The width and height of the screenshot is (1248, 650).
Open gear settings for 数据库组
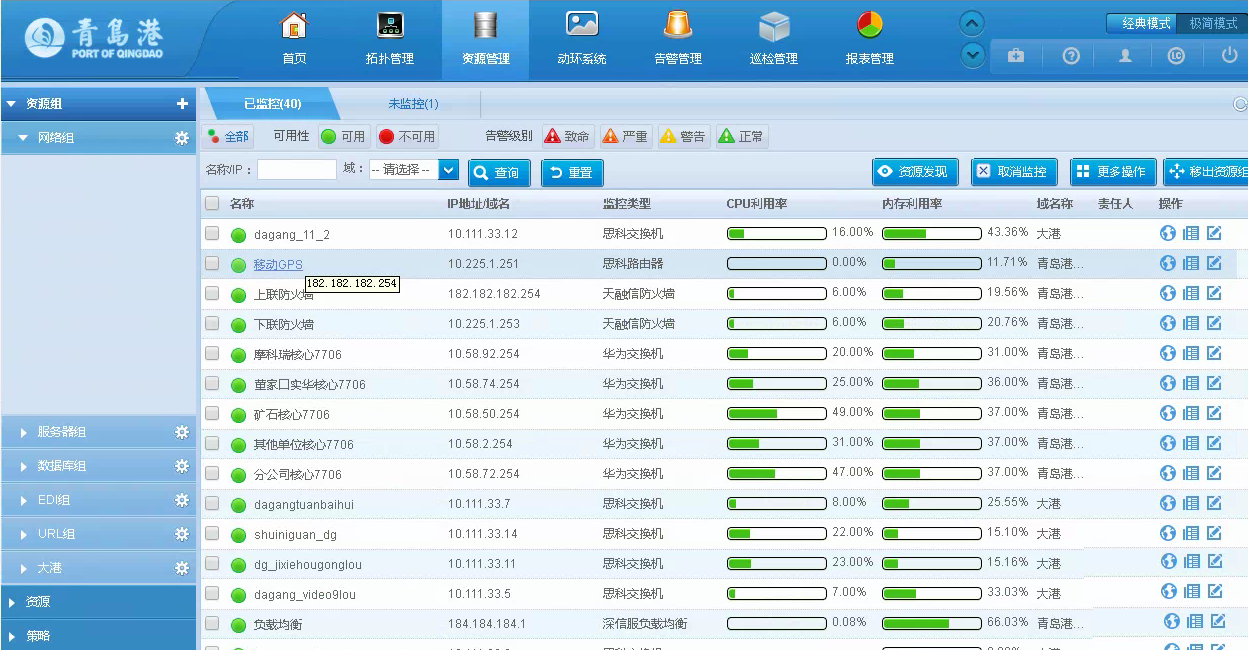point(182,466)
